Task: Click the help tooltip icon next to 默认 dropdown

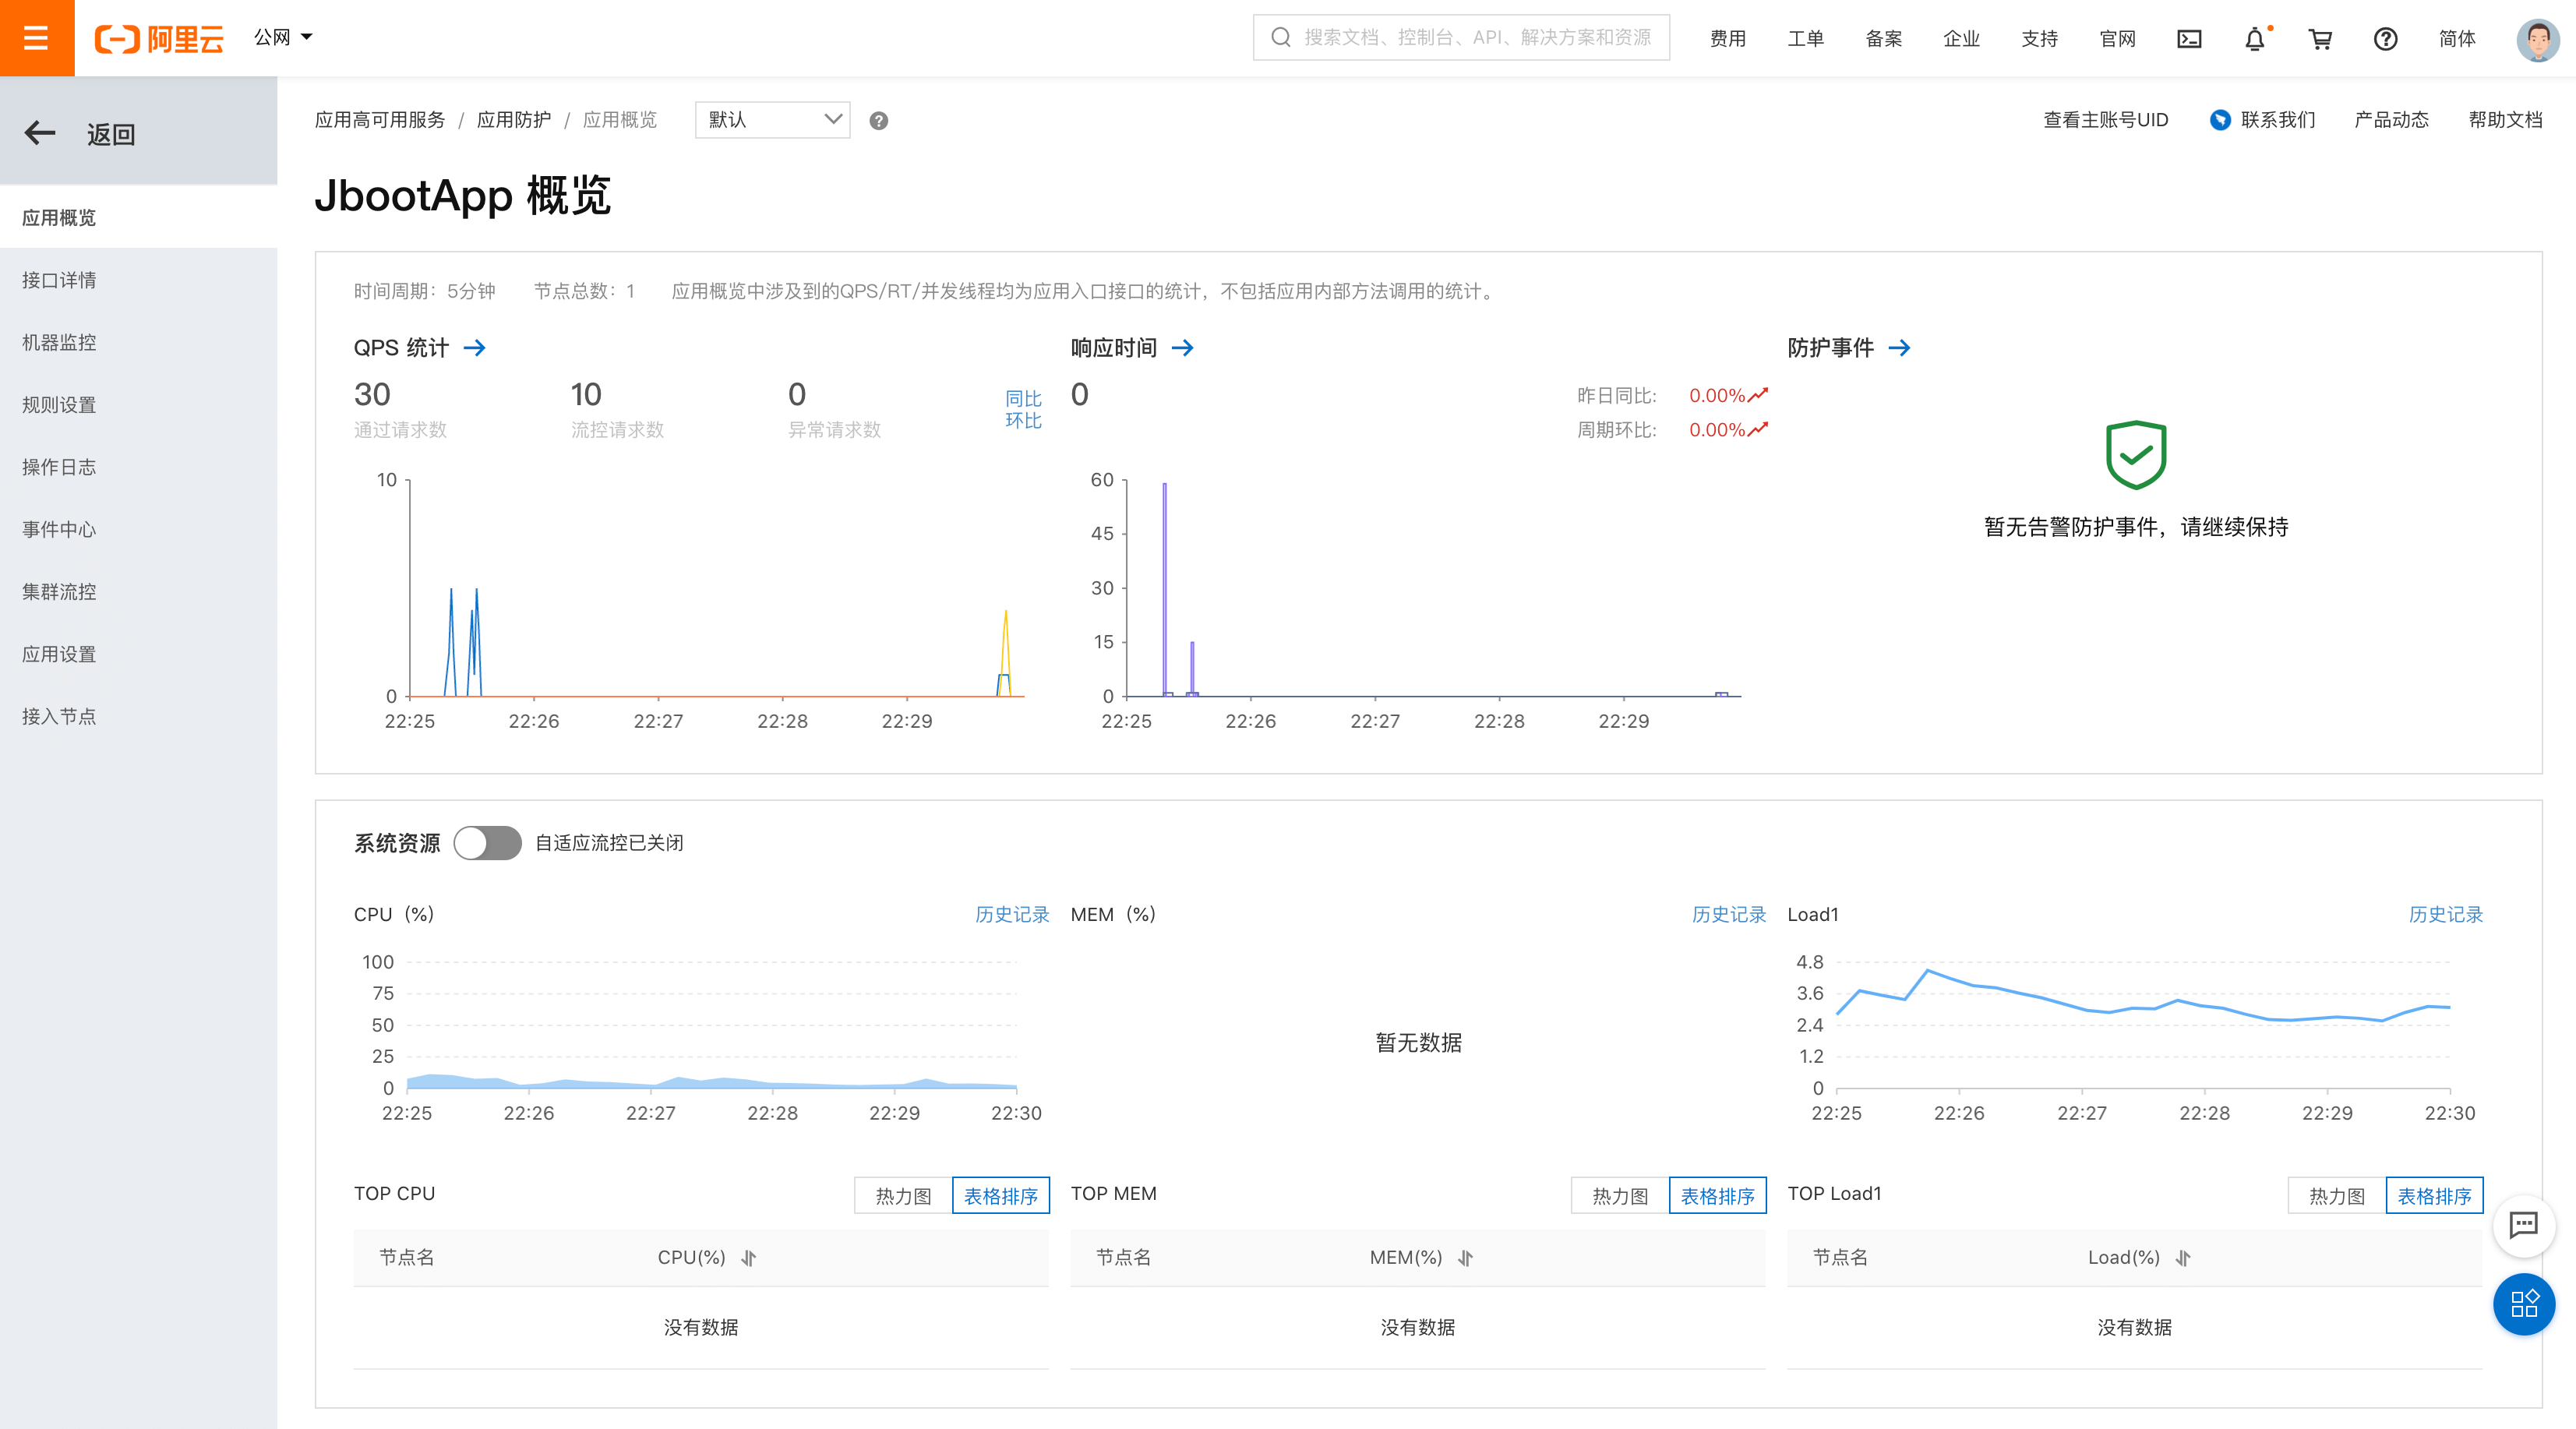Action: pos(878,121)
